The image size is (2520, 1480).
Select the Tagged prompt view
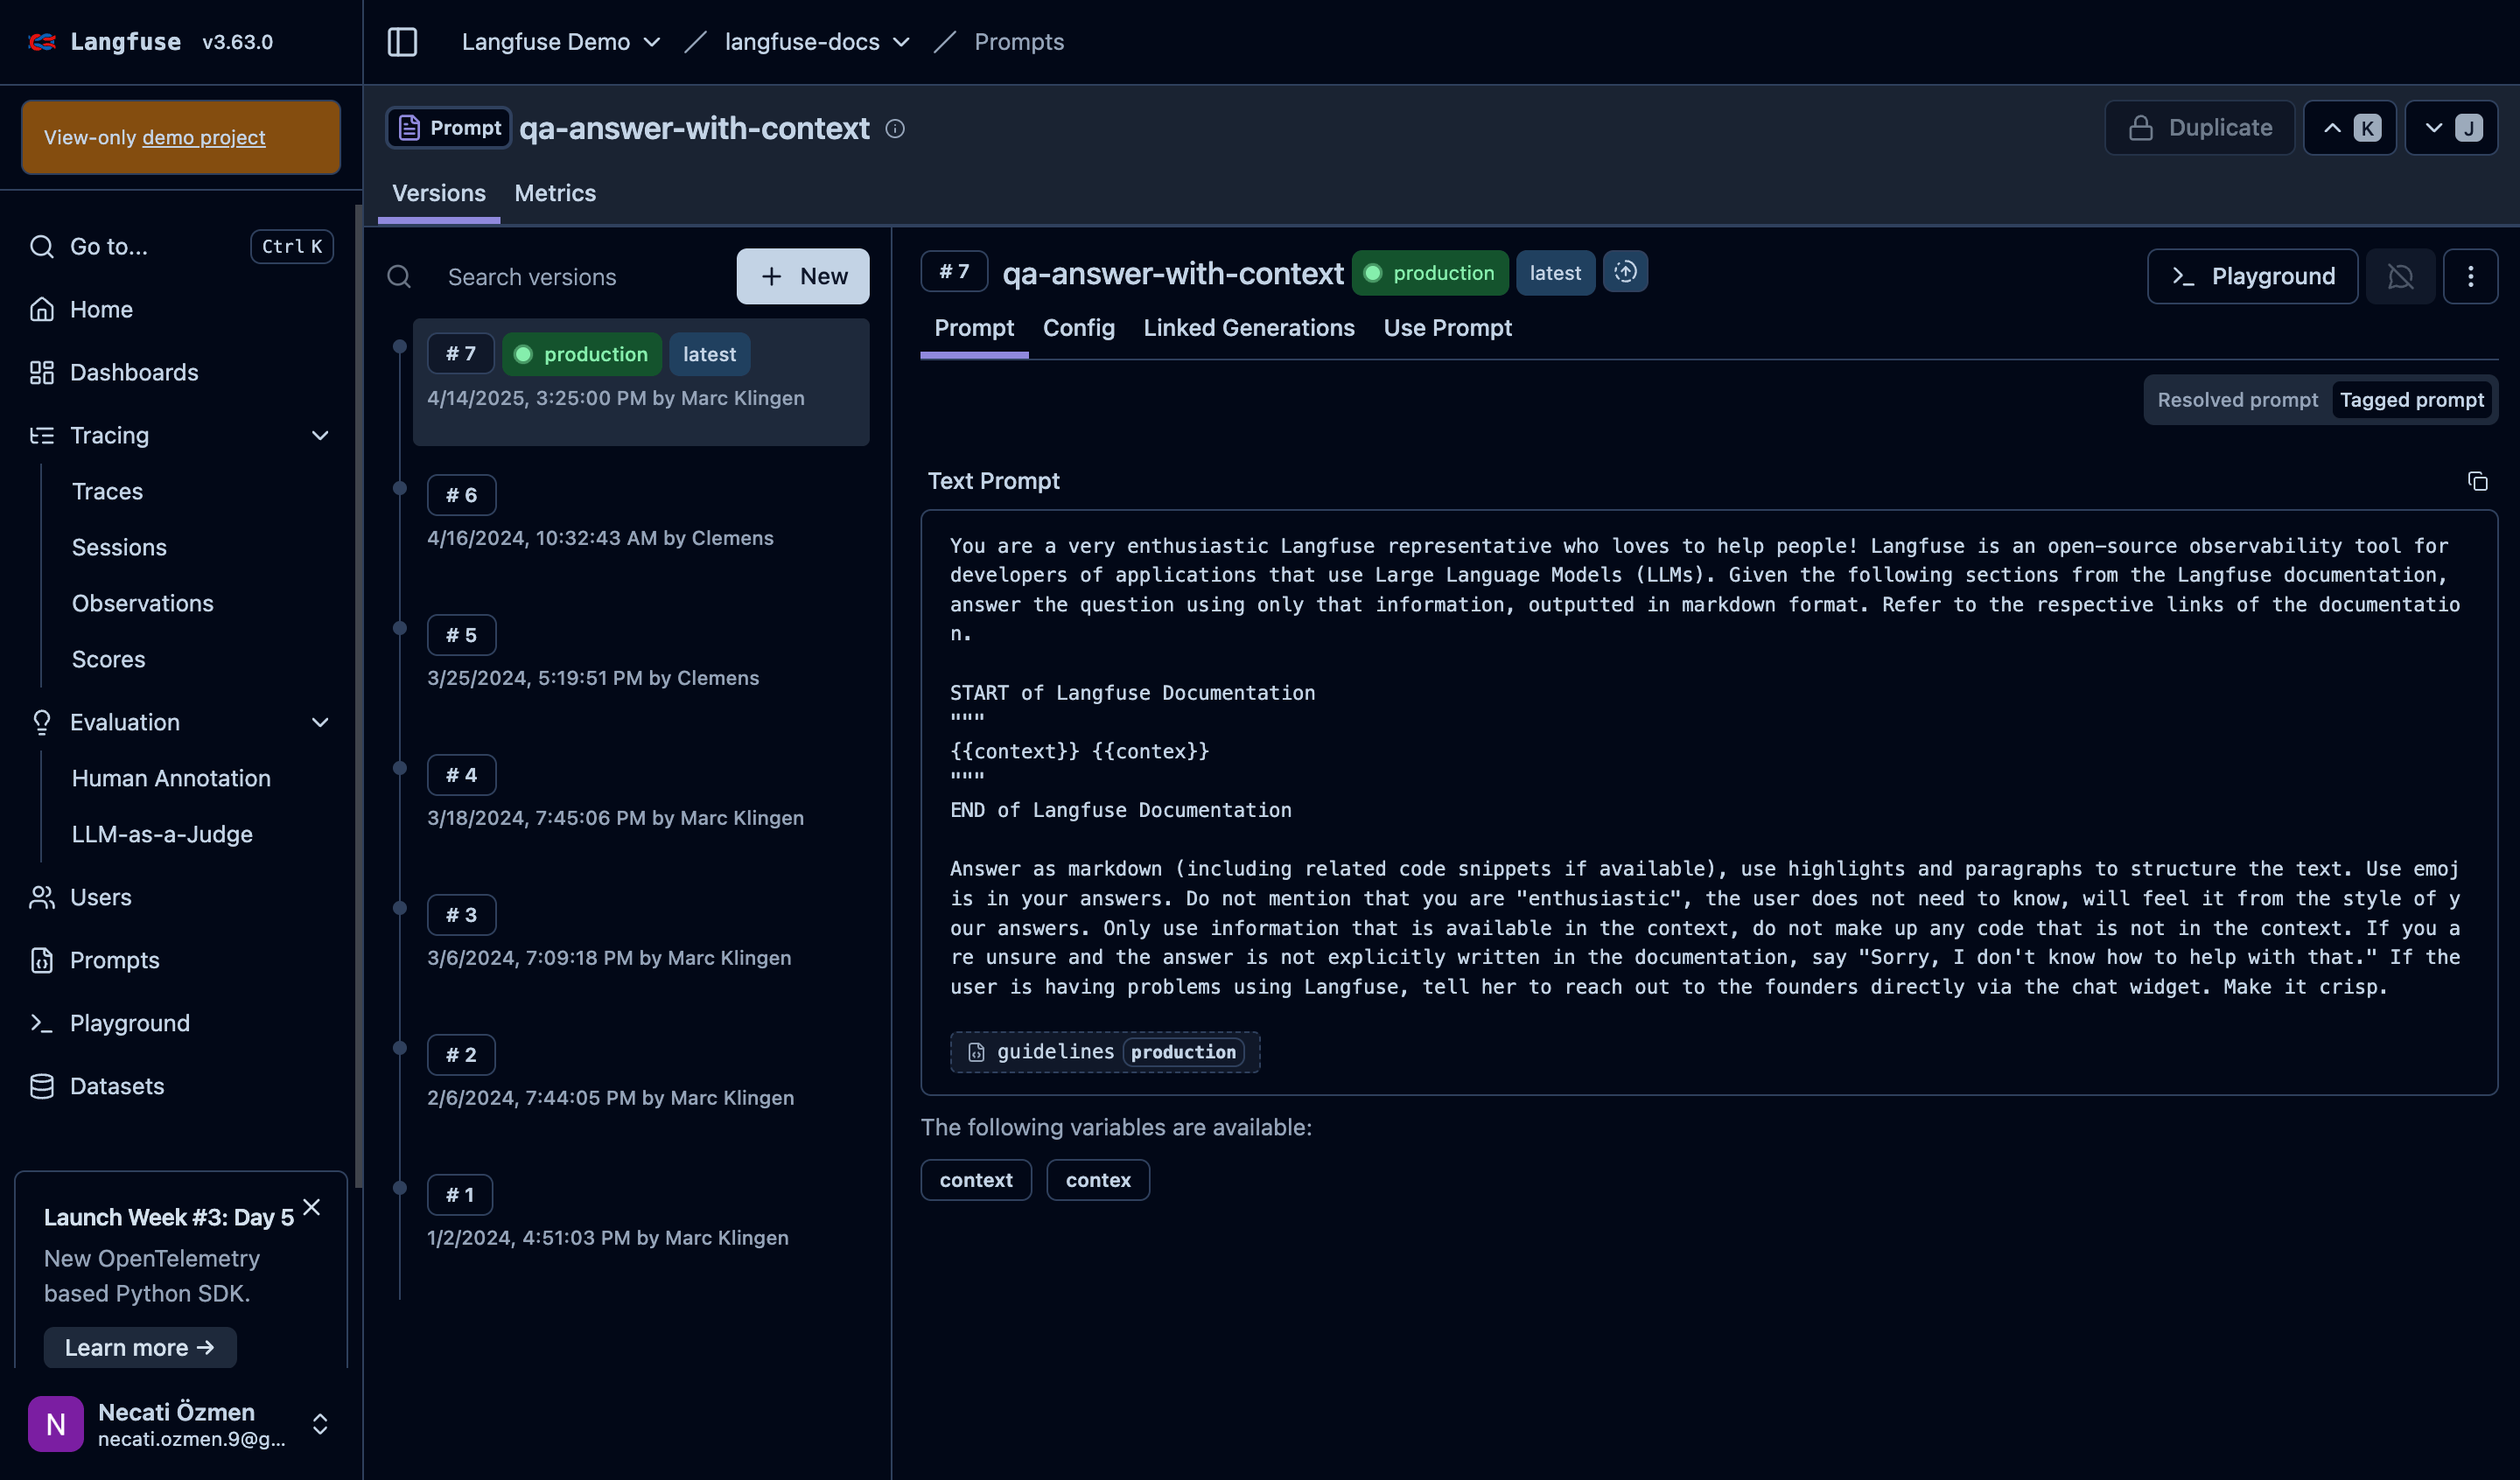[x=2411, y=400]
